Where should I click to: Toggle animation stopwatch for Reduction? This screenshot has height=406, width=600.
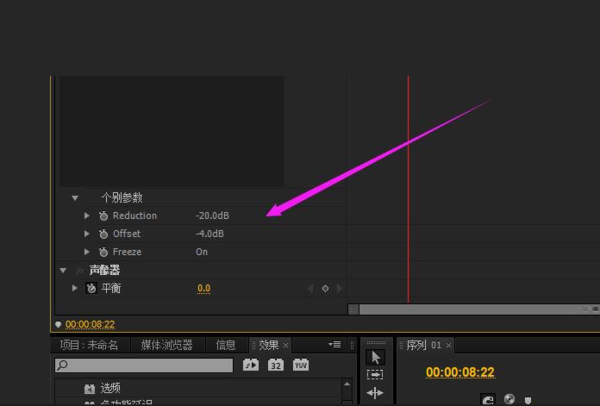(102, 216)
